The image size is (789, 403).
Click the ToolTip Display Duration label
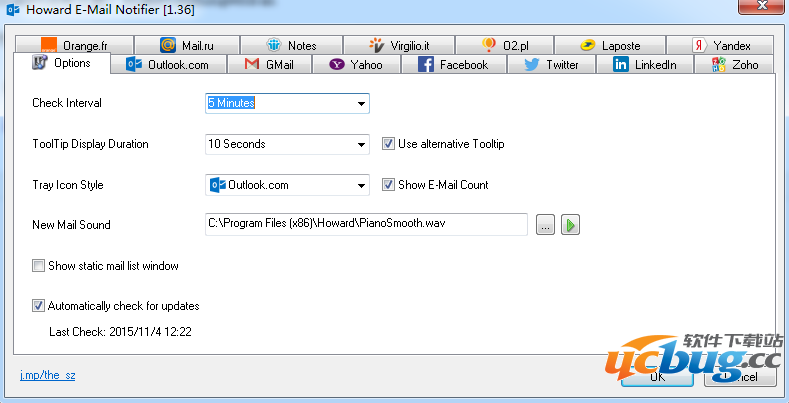(x=91, y=144)
